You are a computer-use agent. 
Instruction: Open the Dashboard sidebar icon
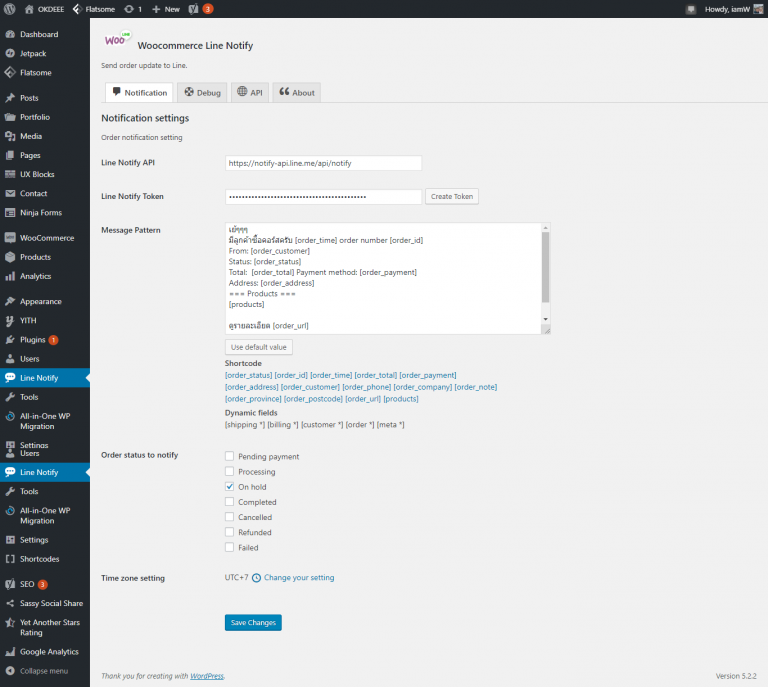click(10, 34)
